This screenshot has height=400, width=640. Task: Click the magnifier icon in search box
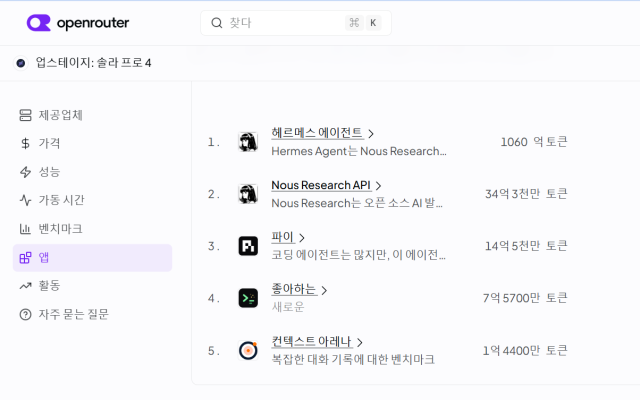click(x=217, y=23)
